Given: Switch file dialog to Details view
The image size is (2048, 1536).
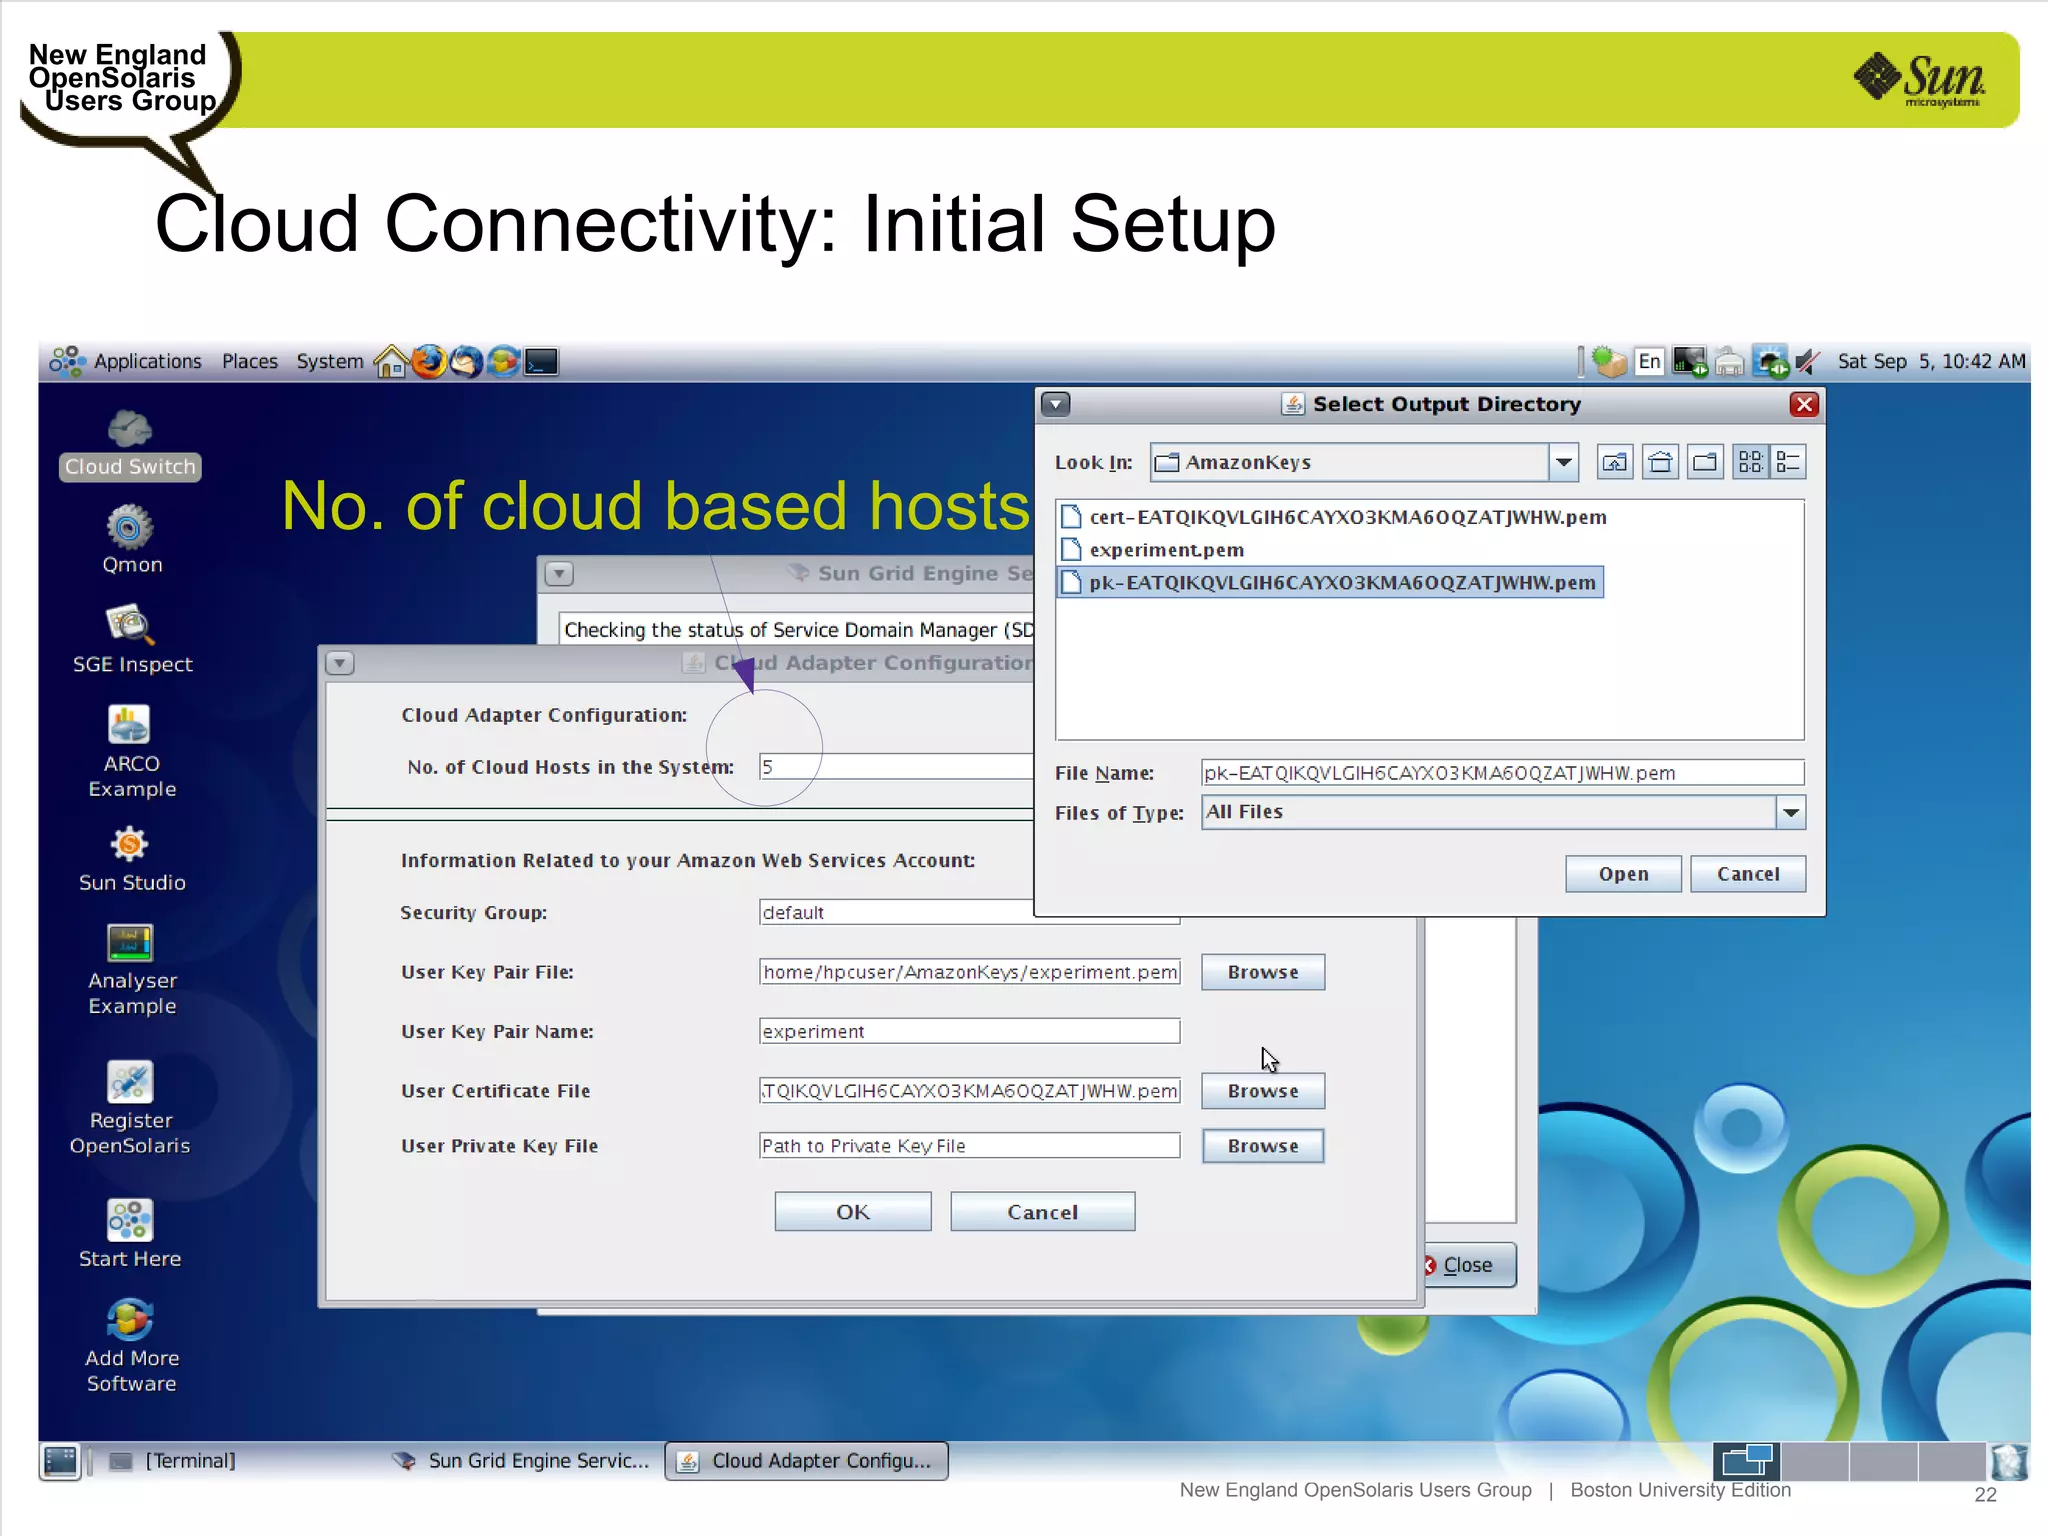Looking at the screenshot, I should (x=1788, y=462).
